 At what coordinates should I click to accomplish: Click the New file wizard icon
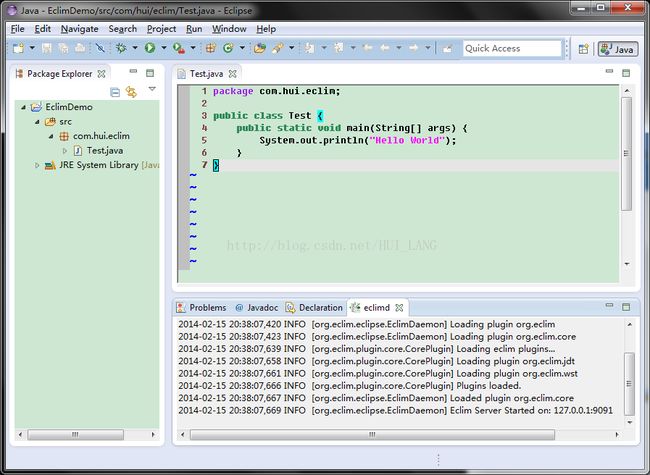point(18,48)
